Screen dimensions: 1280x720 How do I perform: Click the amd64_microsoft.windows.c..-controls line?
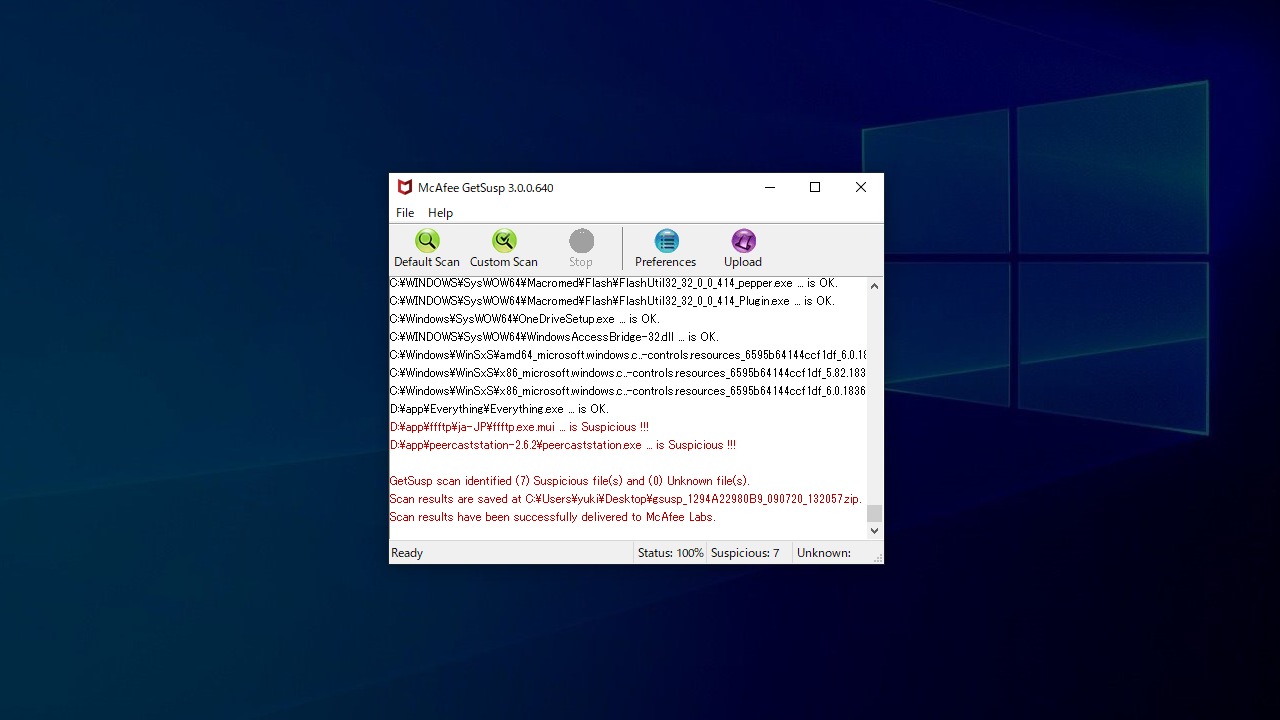(627, 355)
